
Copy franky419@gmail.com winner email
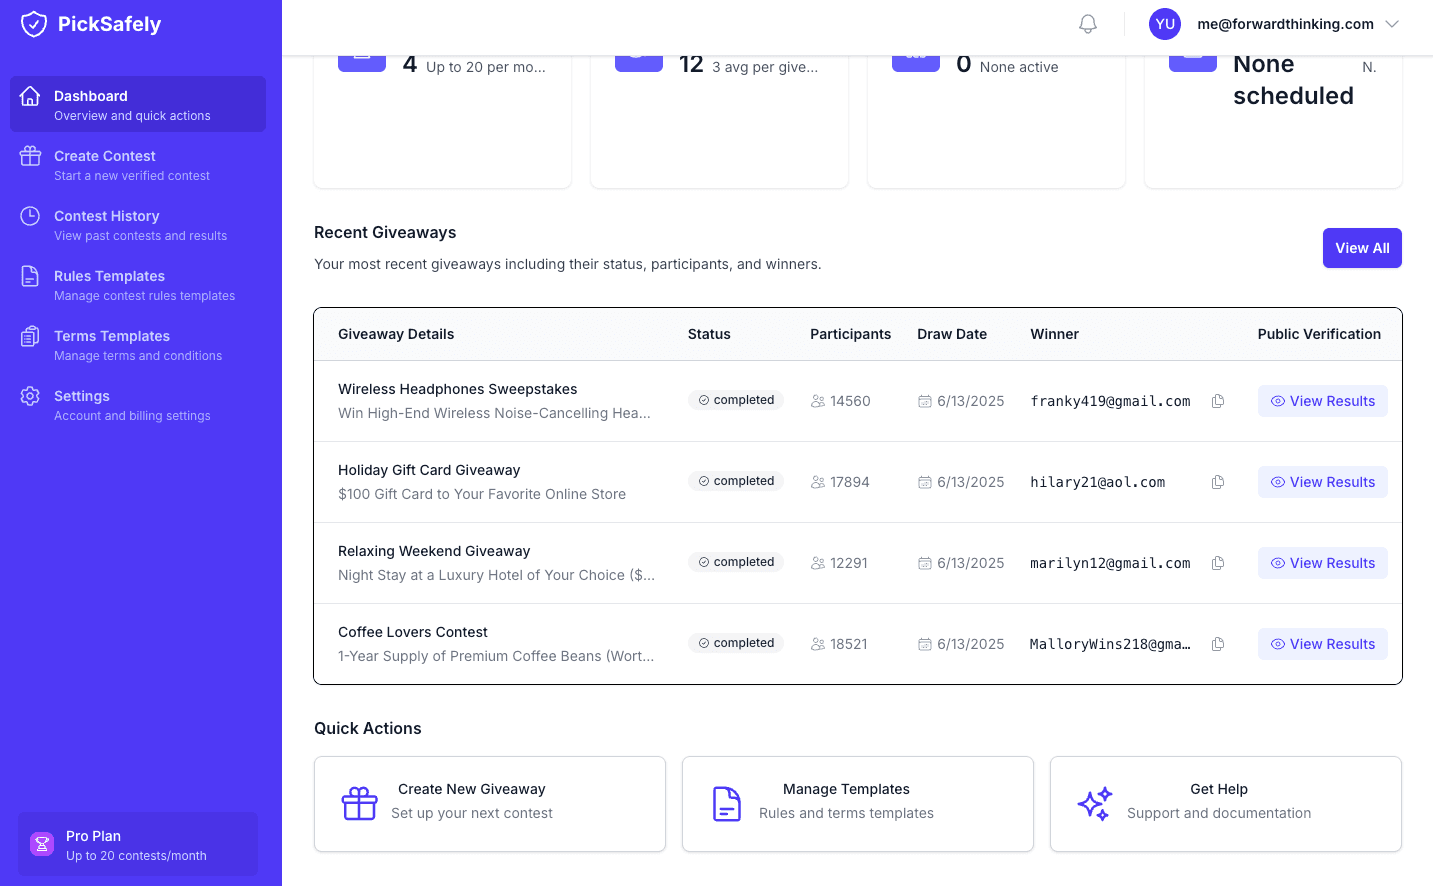point(1218,401)
